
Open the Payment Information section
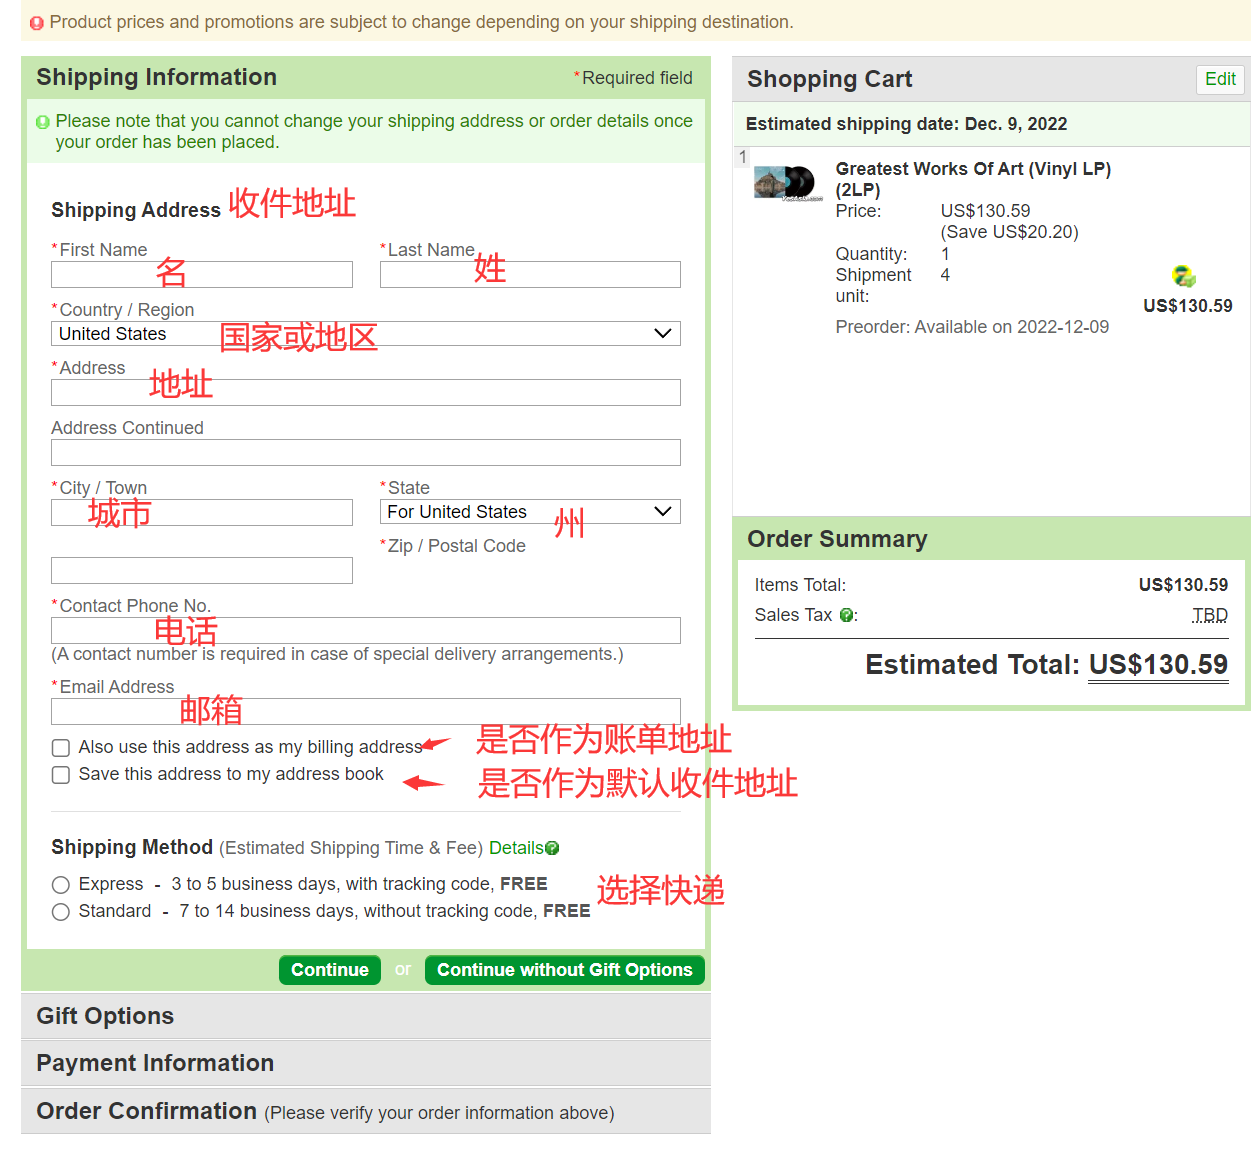click(154, 1062)
